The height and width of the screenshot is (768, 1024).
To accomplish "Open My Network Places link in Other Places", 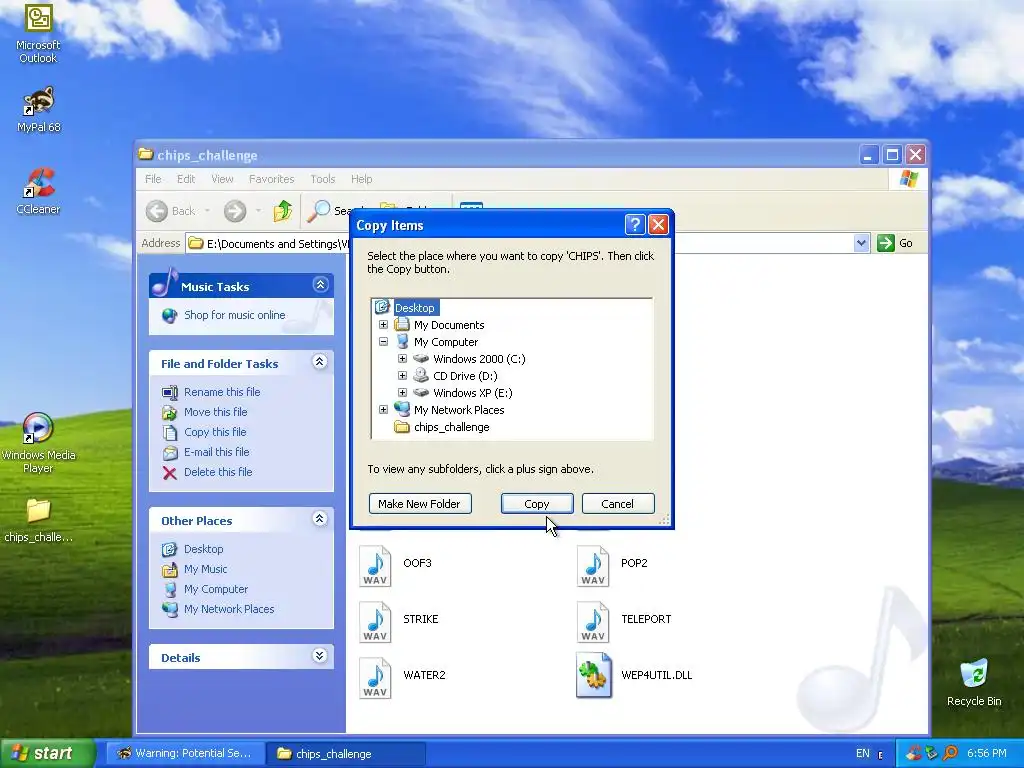I will (x=229, y=609).
